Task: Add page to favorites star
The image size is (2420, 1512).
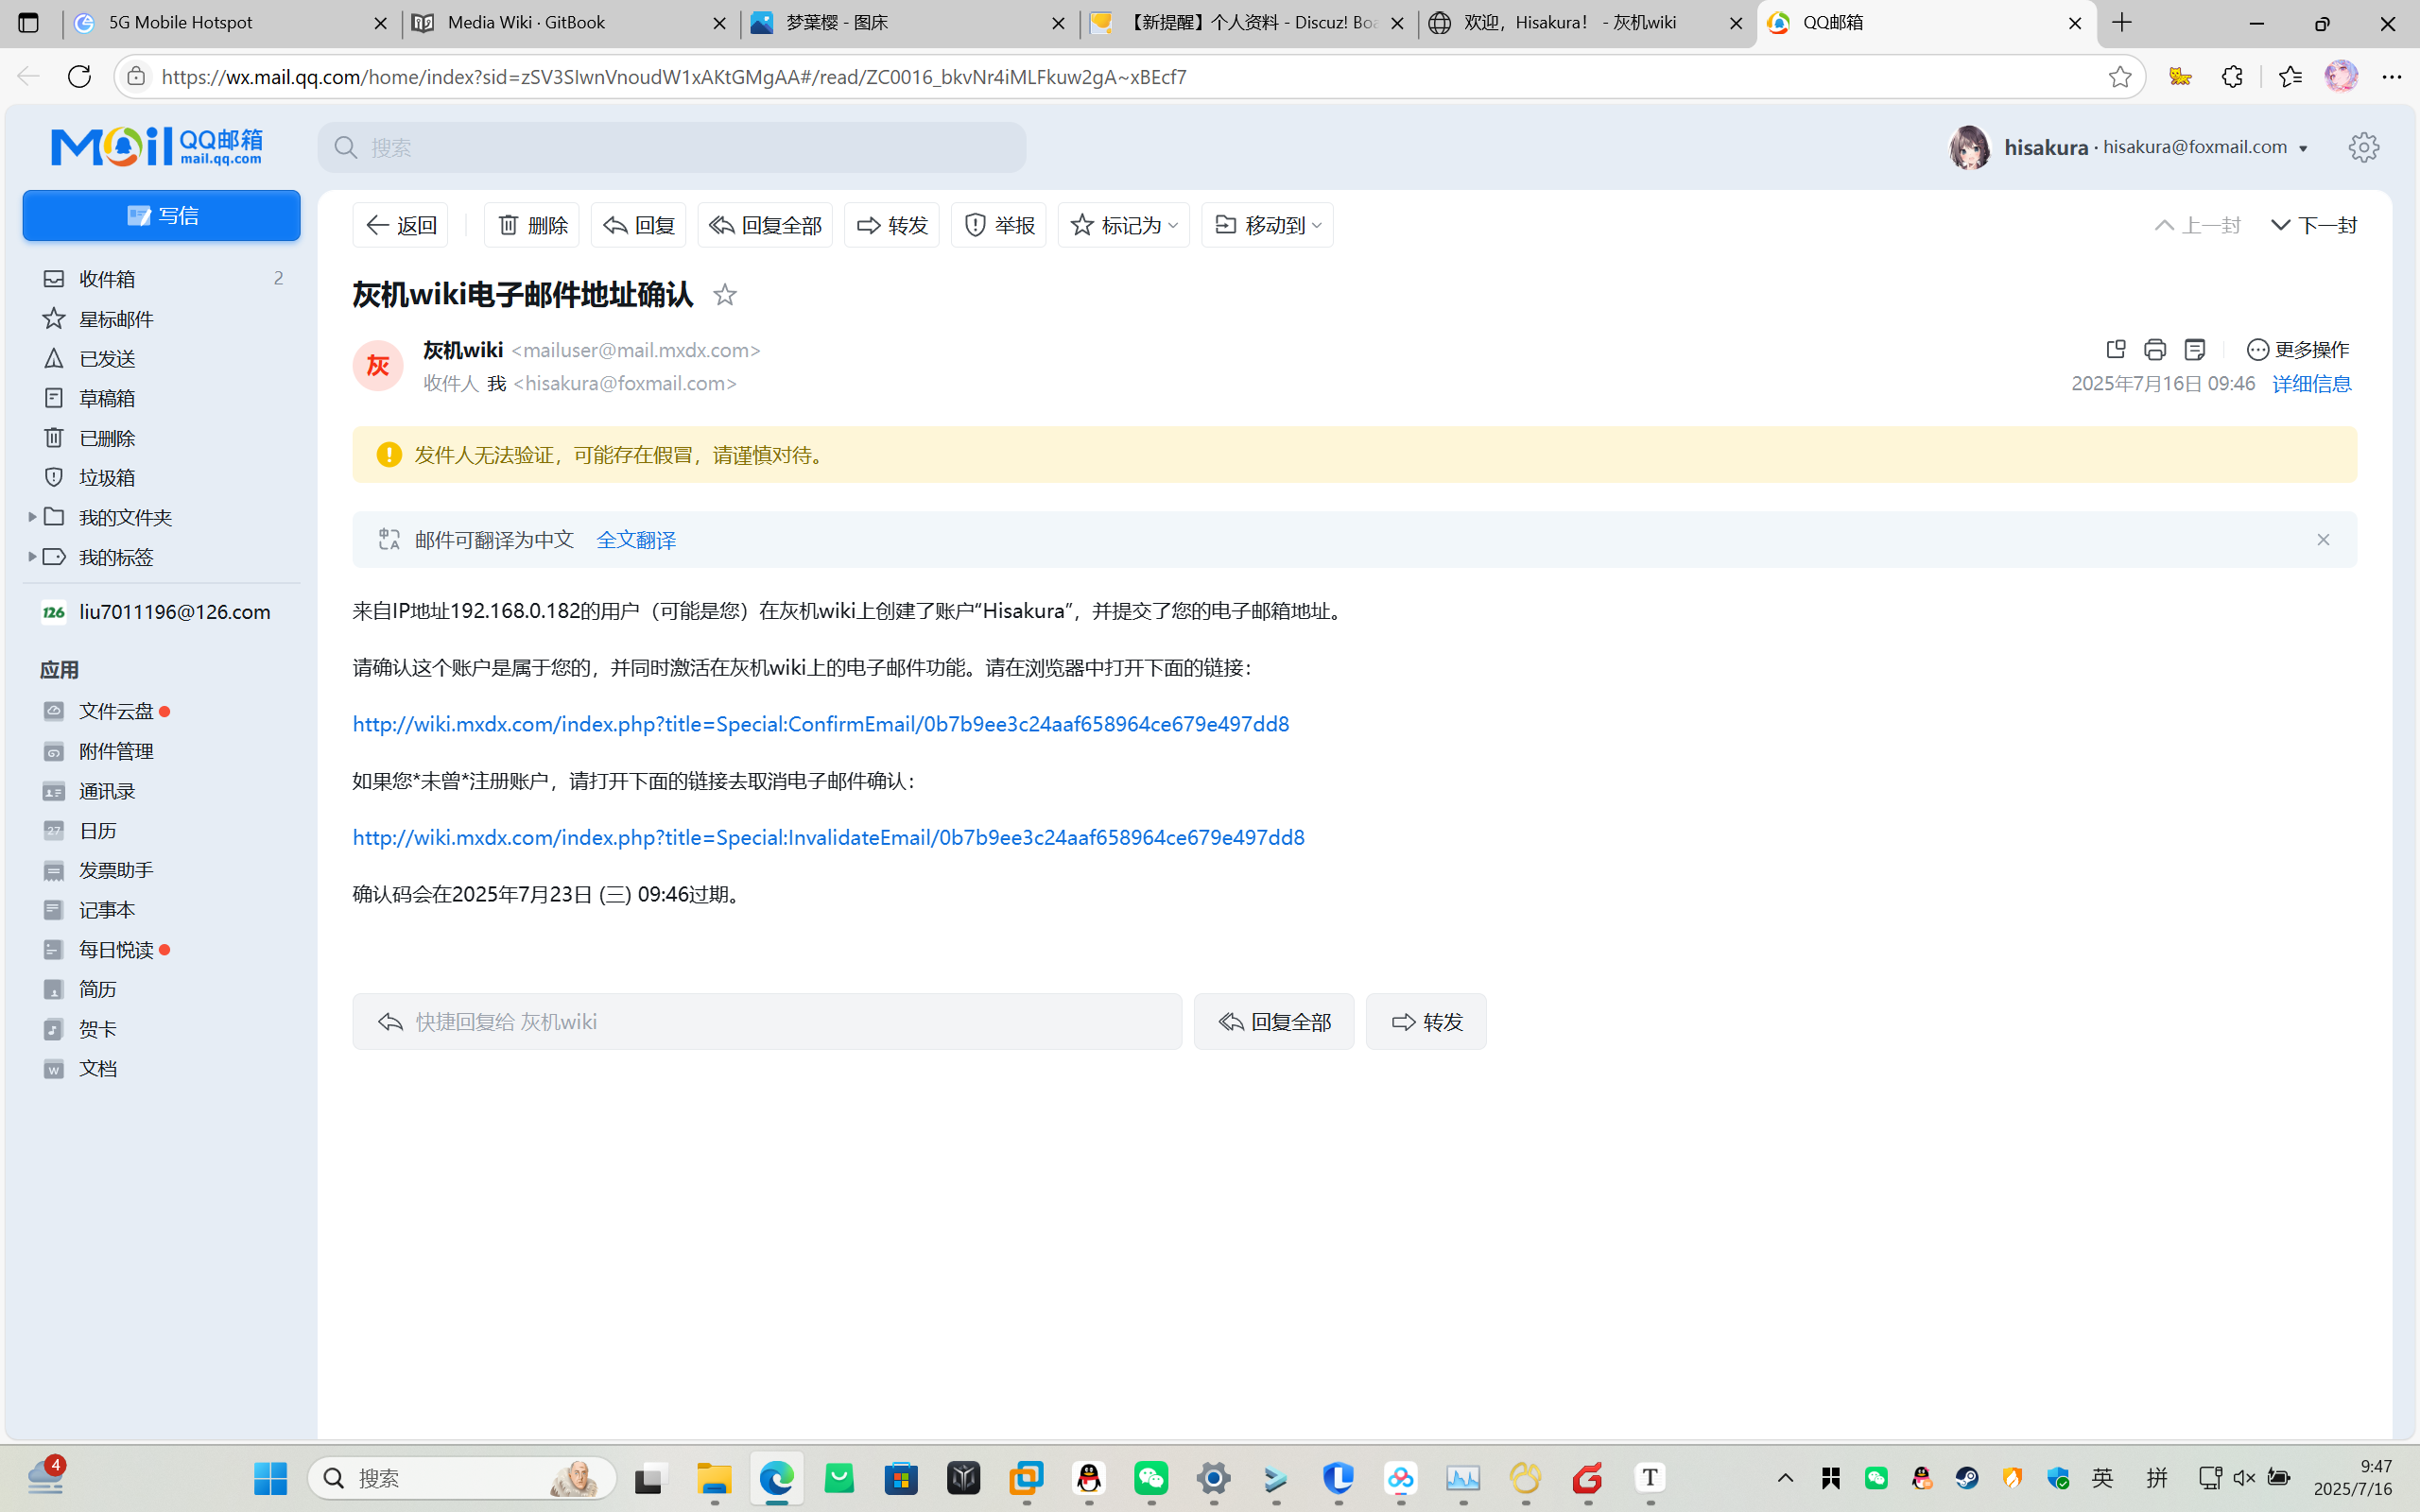Action: click(x=2120, y=77)
